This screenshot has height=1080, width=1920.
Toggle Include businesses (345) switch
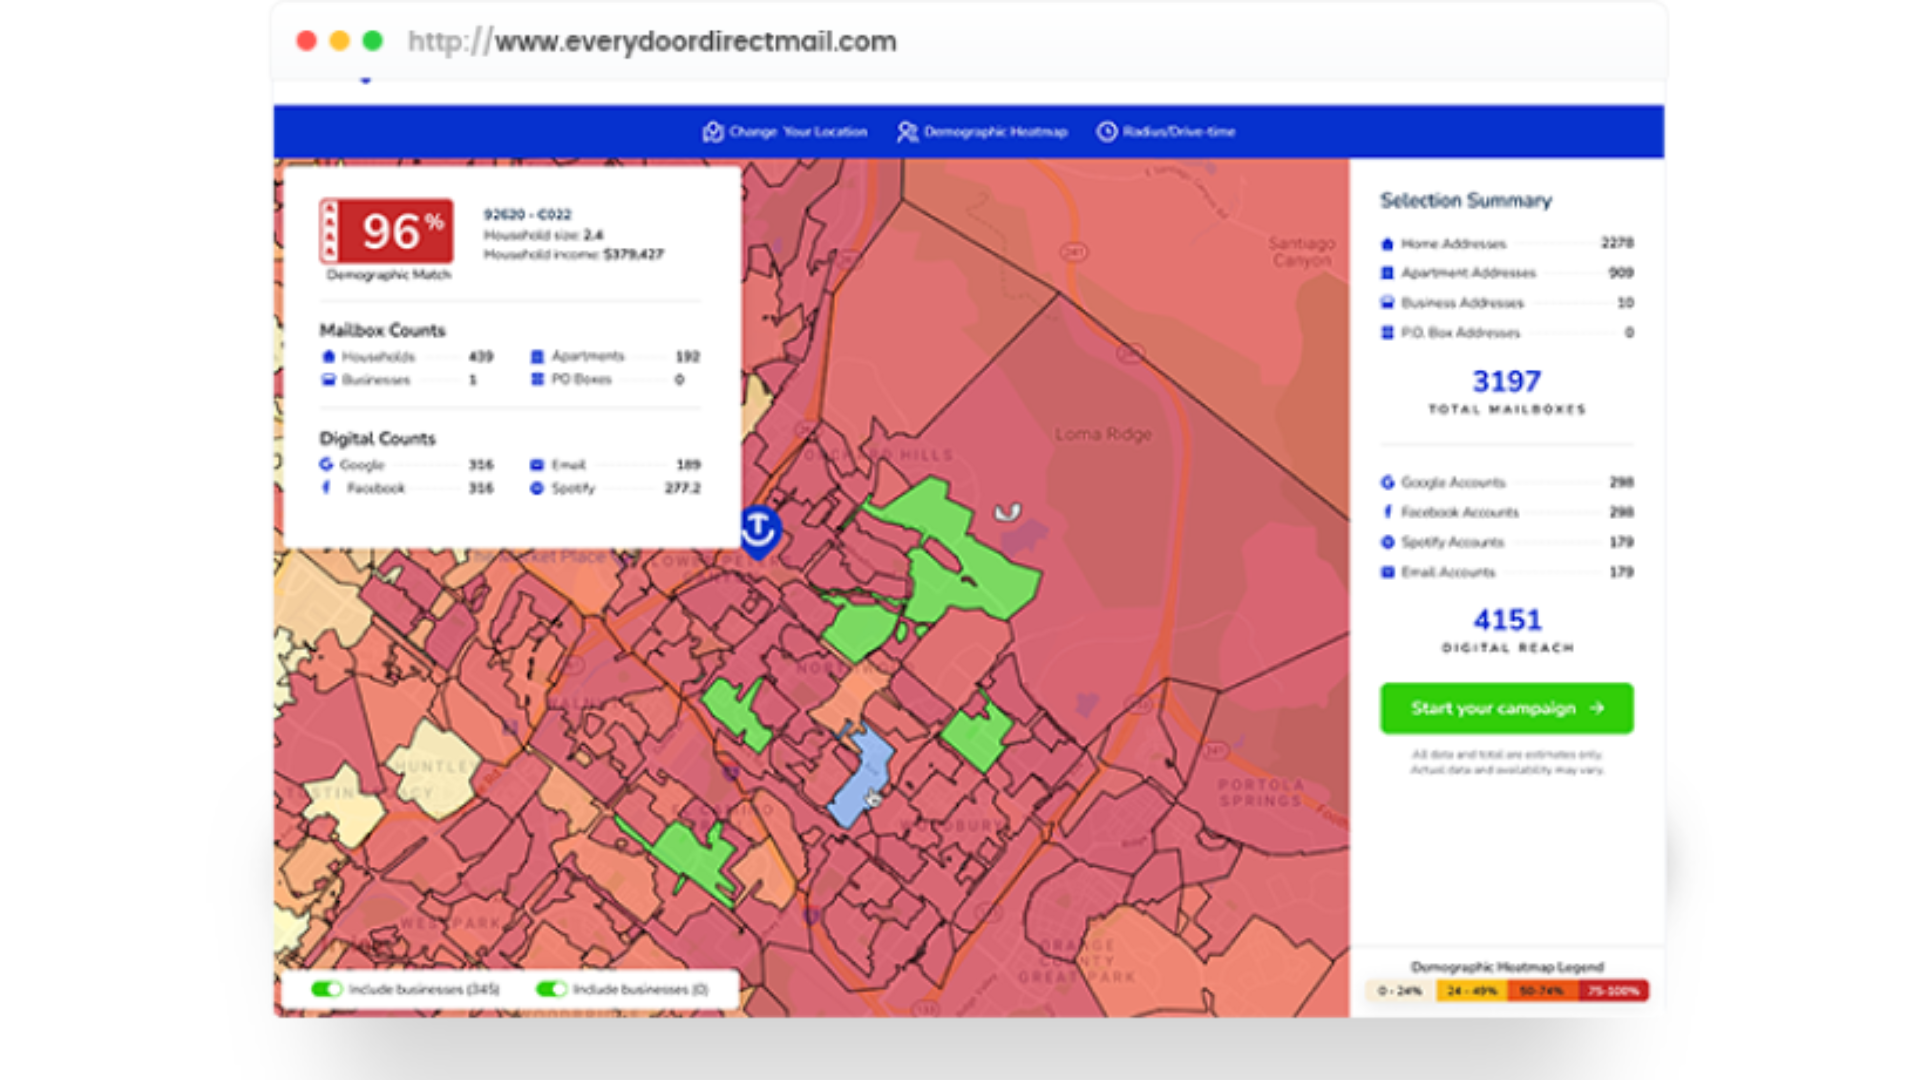pyautogui.click(x=327, y=989)
